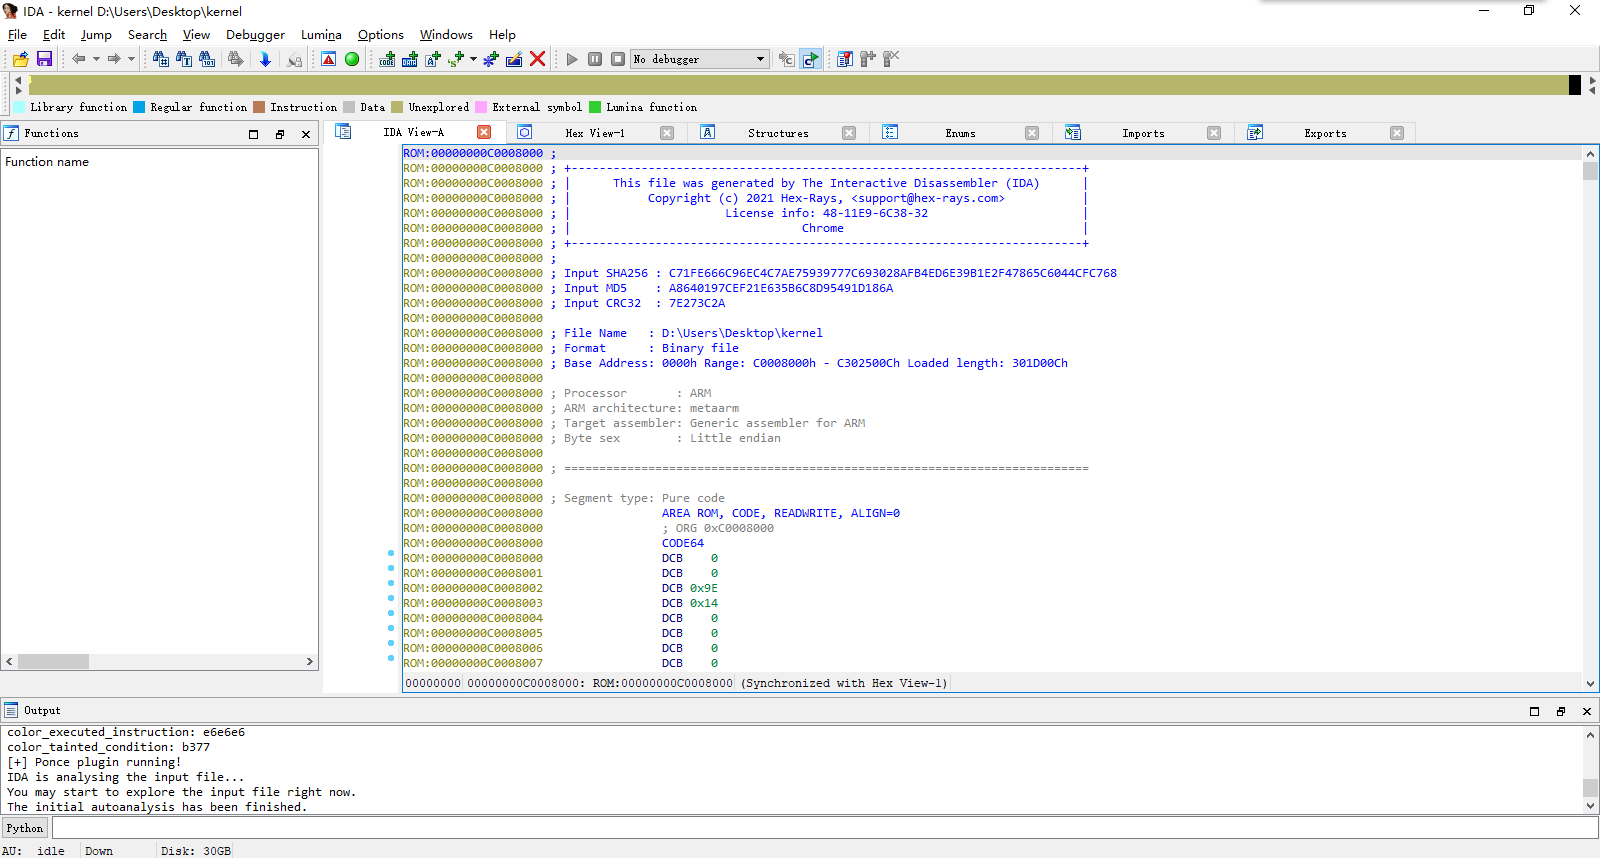Click the Open file toolbar icon

pos(20,59)
